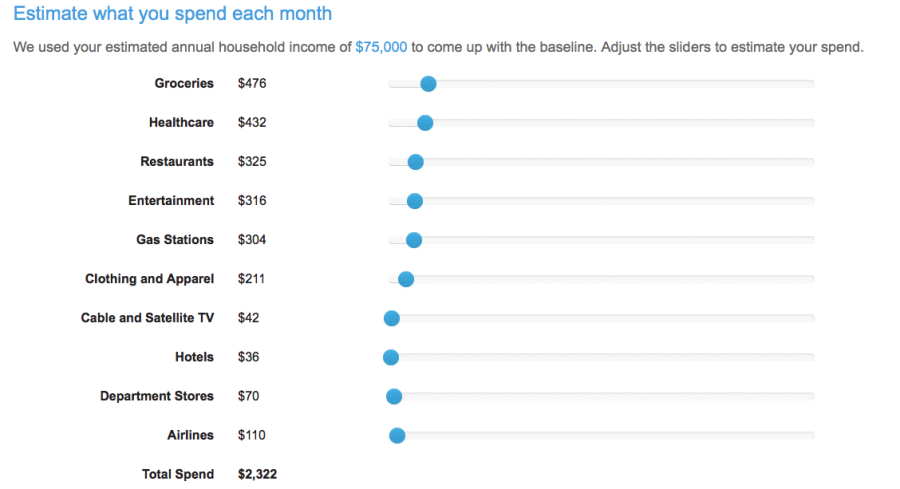The width and height of the screenshot is (900, 489).
Task: Click the $2,322 total spend amount
Action: tap(257, 474)
